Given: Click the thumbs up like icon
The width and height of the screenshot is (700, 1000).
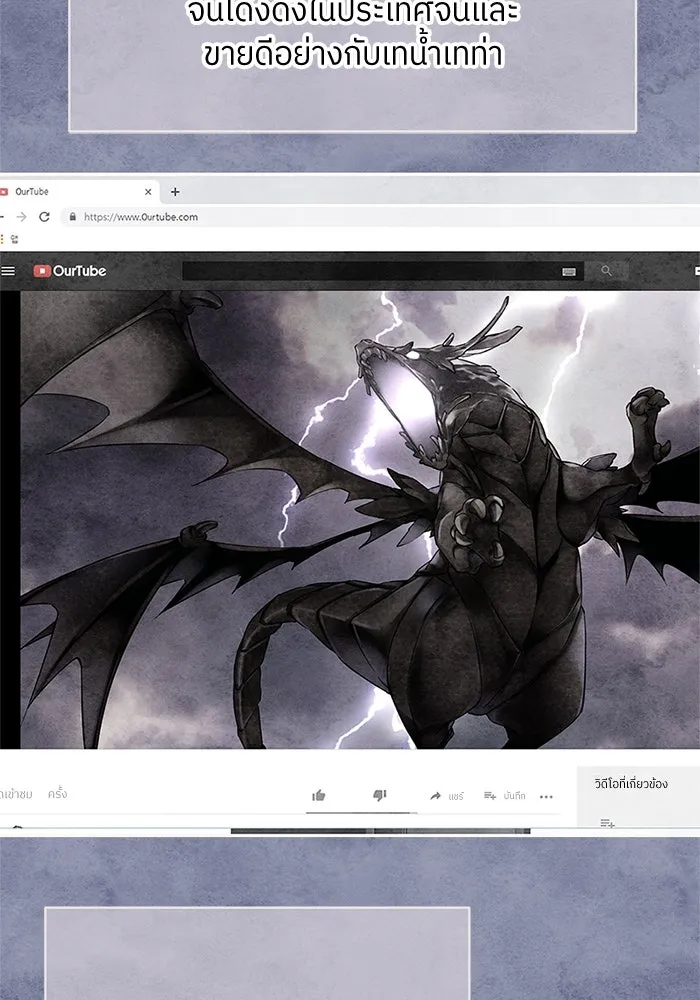Looking at the screenshot, I should pos(319,795).
